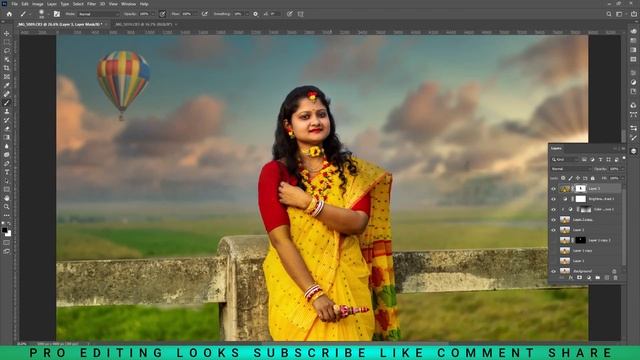
Task: Click the Home icon in options bar
Action: pos(9,14)
